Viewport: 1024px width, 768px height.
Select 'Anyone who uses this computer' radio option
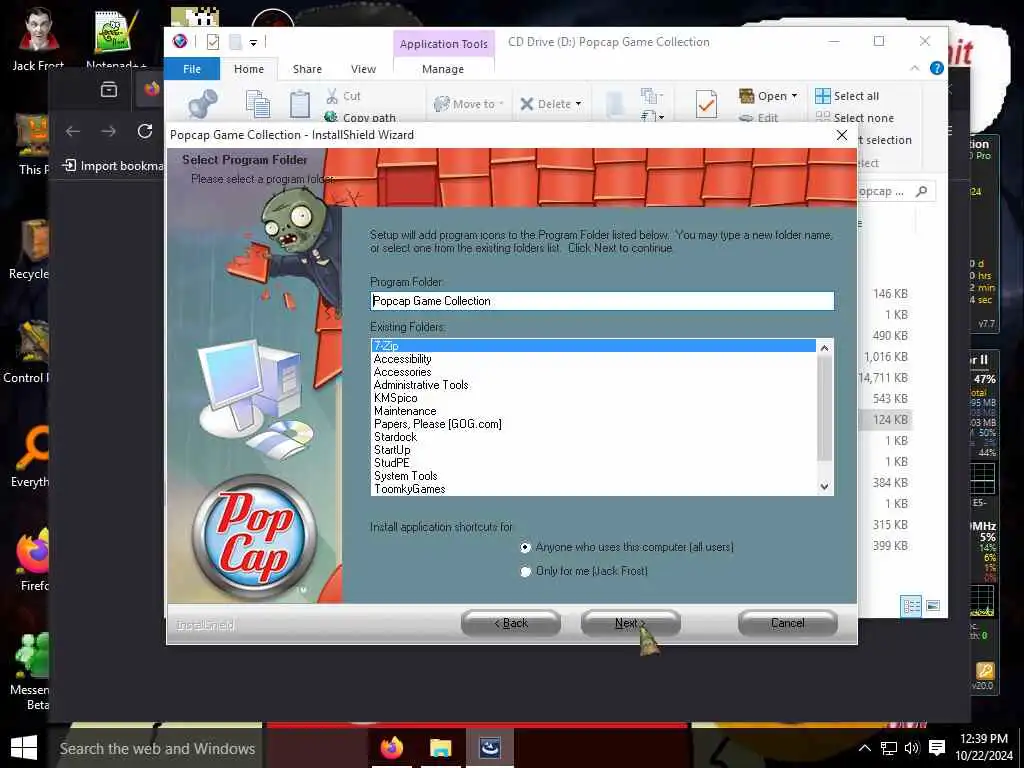[526, 547]
